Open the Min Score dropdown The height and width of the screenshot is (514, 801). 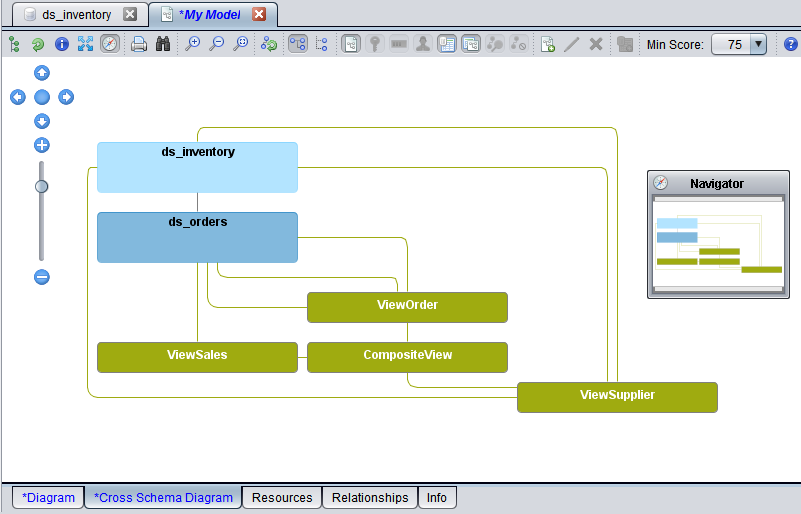pyautogui.click(x=757, y=44)
